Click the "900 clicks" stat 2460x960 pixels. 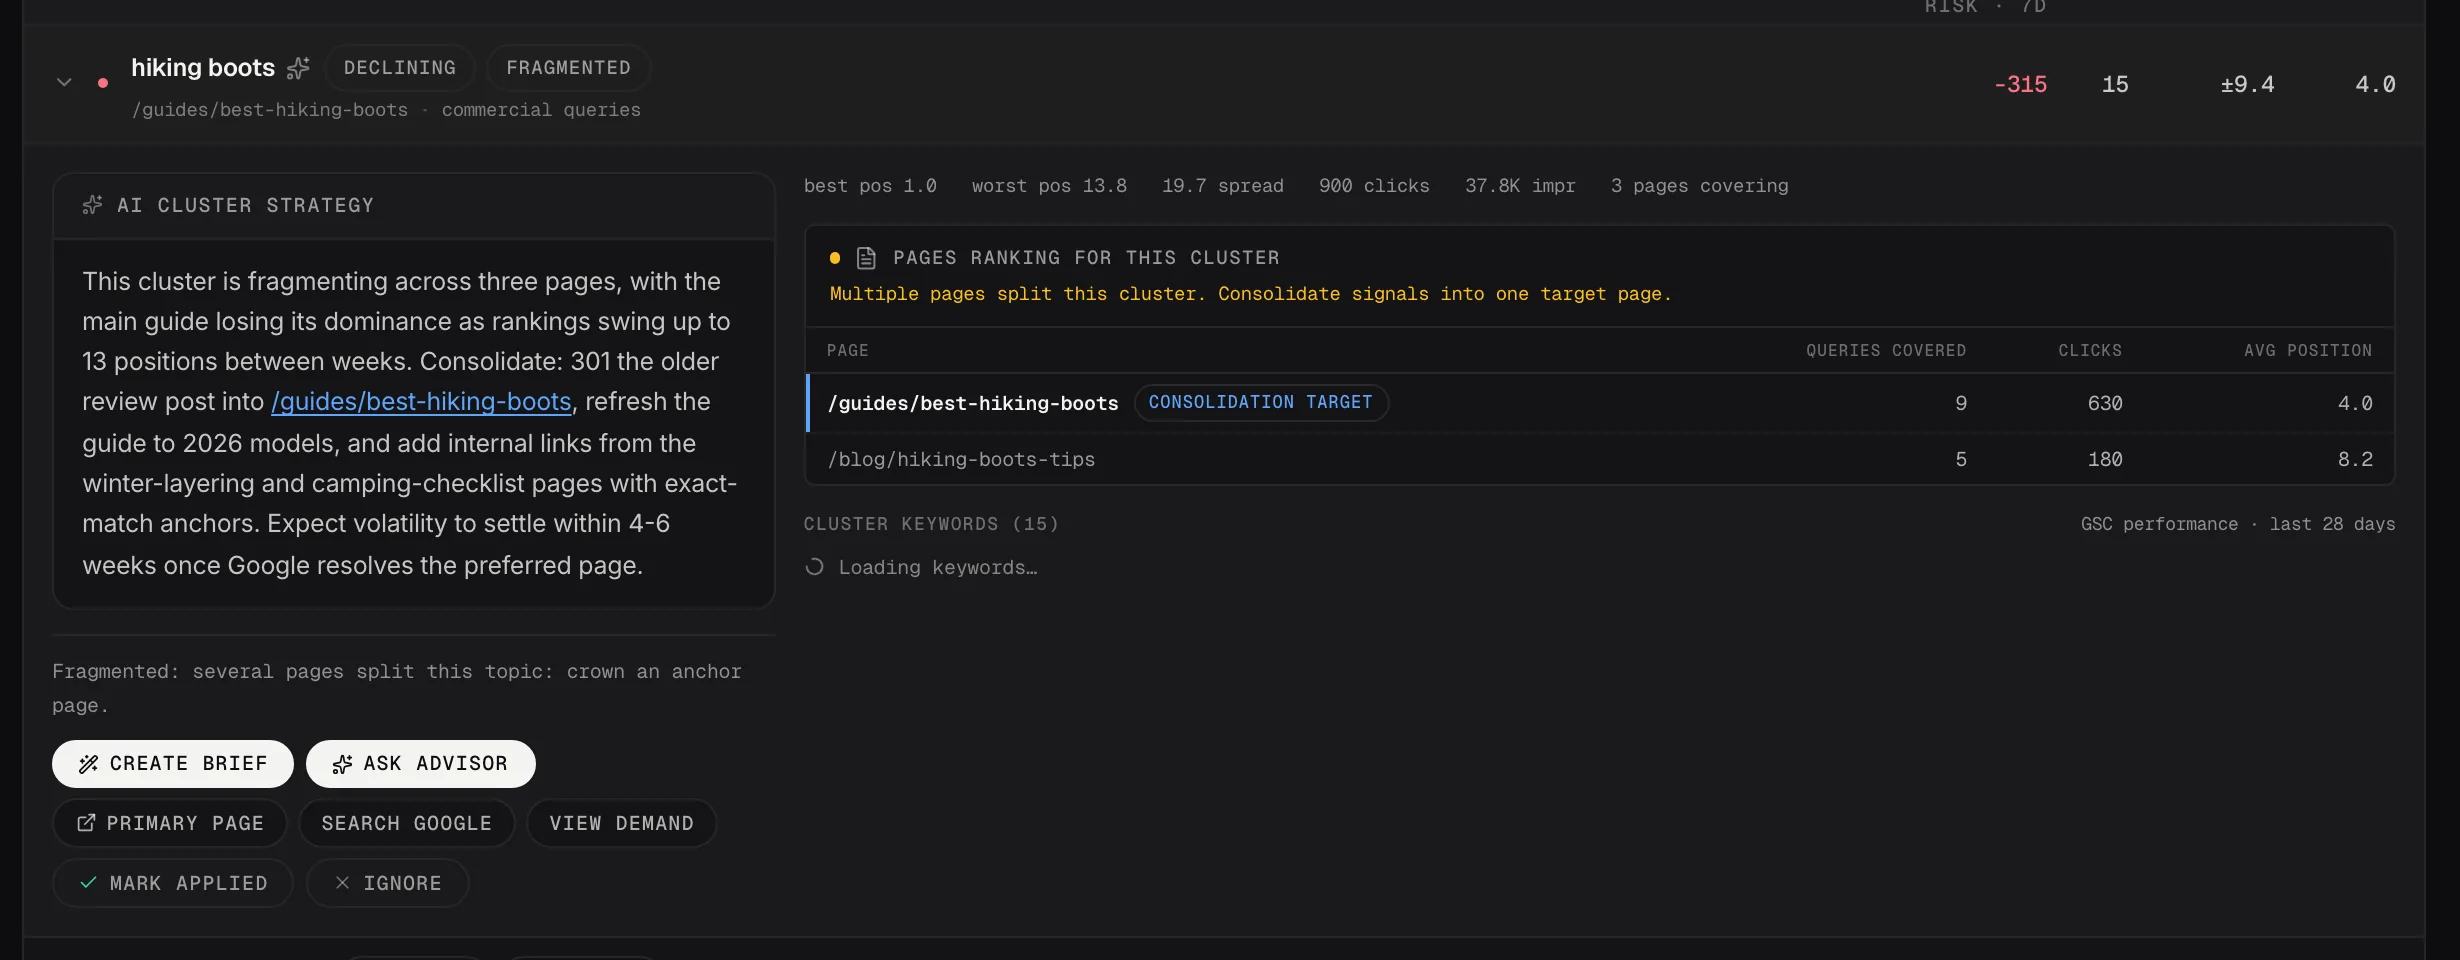point(1374,186)
